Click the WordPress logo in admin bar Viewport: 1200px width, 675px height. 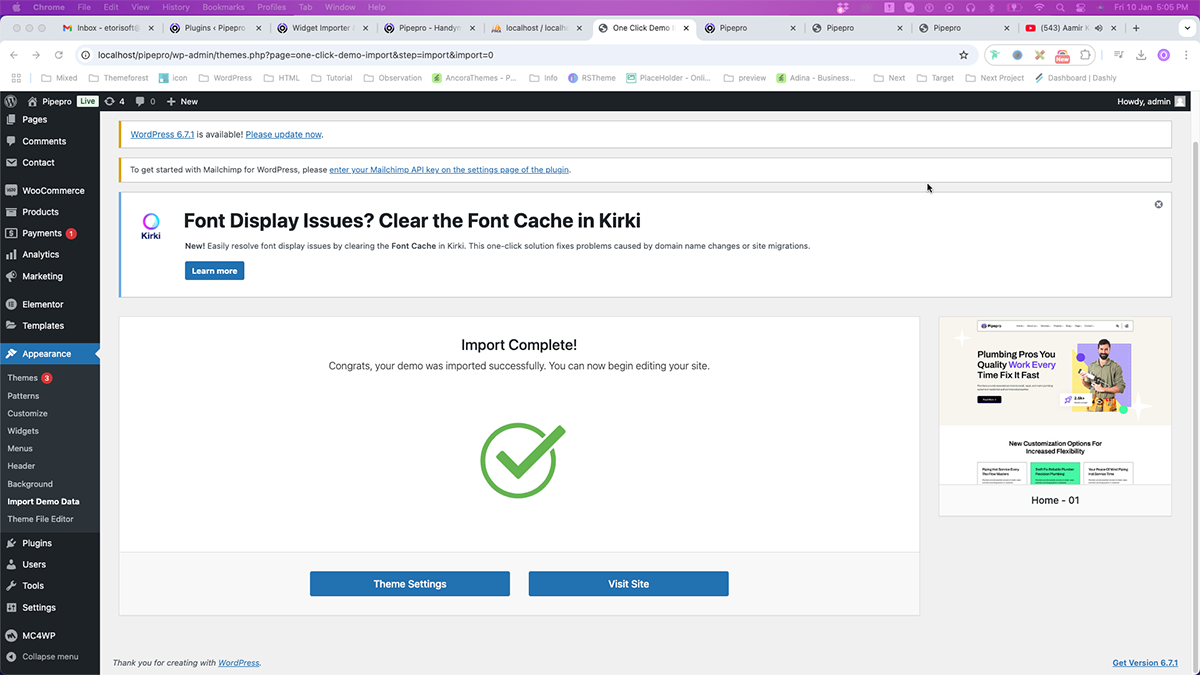tap(11, 101)
